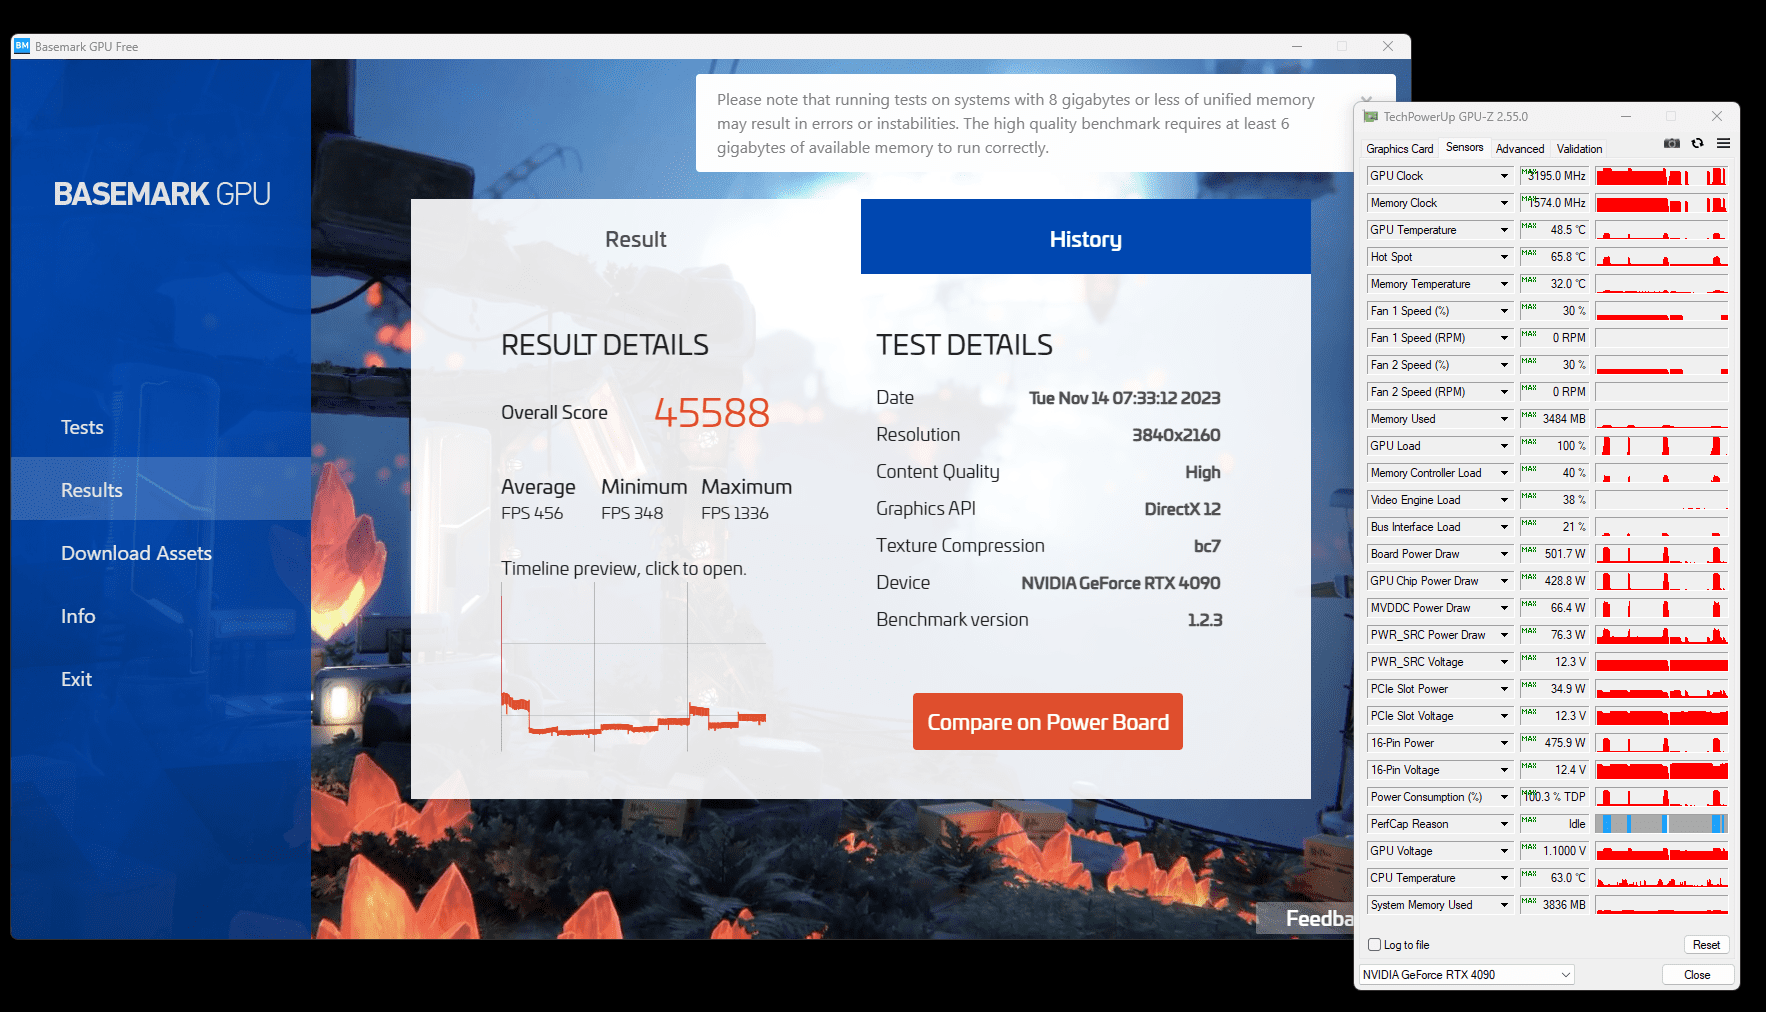Open the Advanced tab in GPU-Z
The image size is (1766, 1012).
(x=1520, y=149)
